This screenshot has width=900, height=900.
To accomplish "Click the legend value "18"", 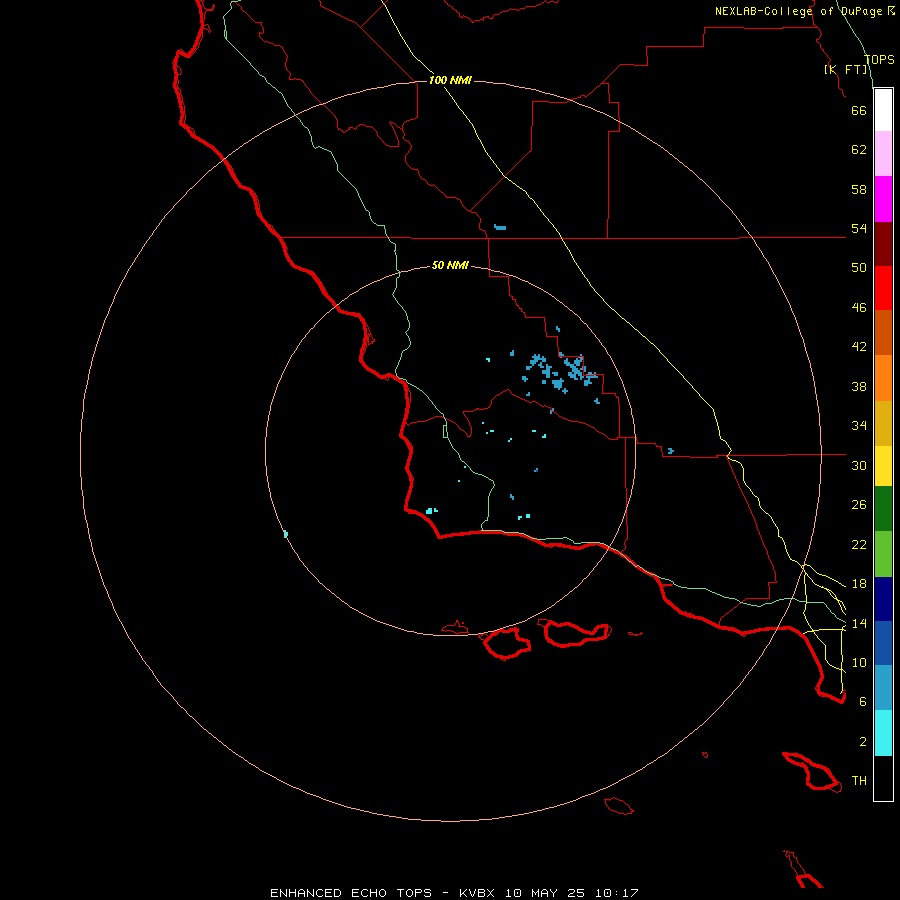I will (859, 584).
